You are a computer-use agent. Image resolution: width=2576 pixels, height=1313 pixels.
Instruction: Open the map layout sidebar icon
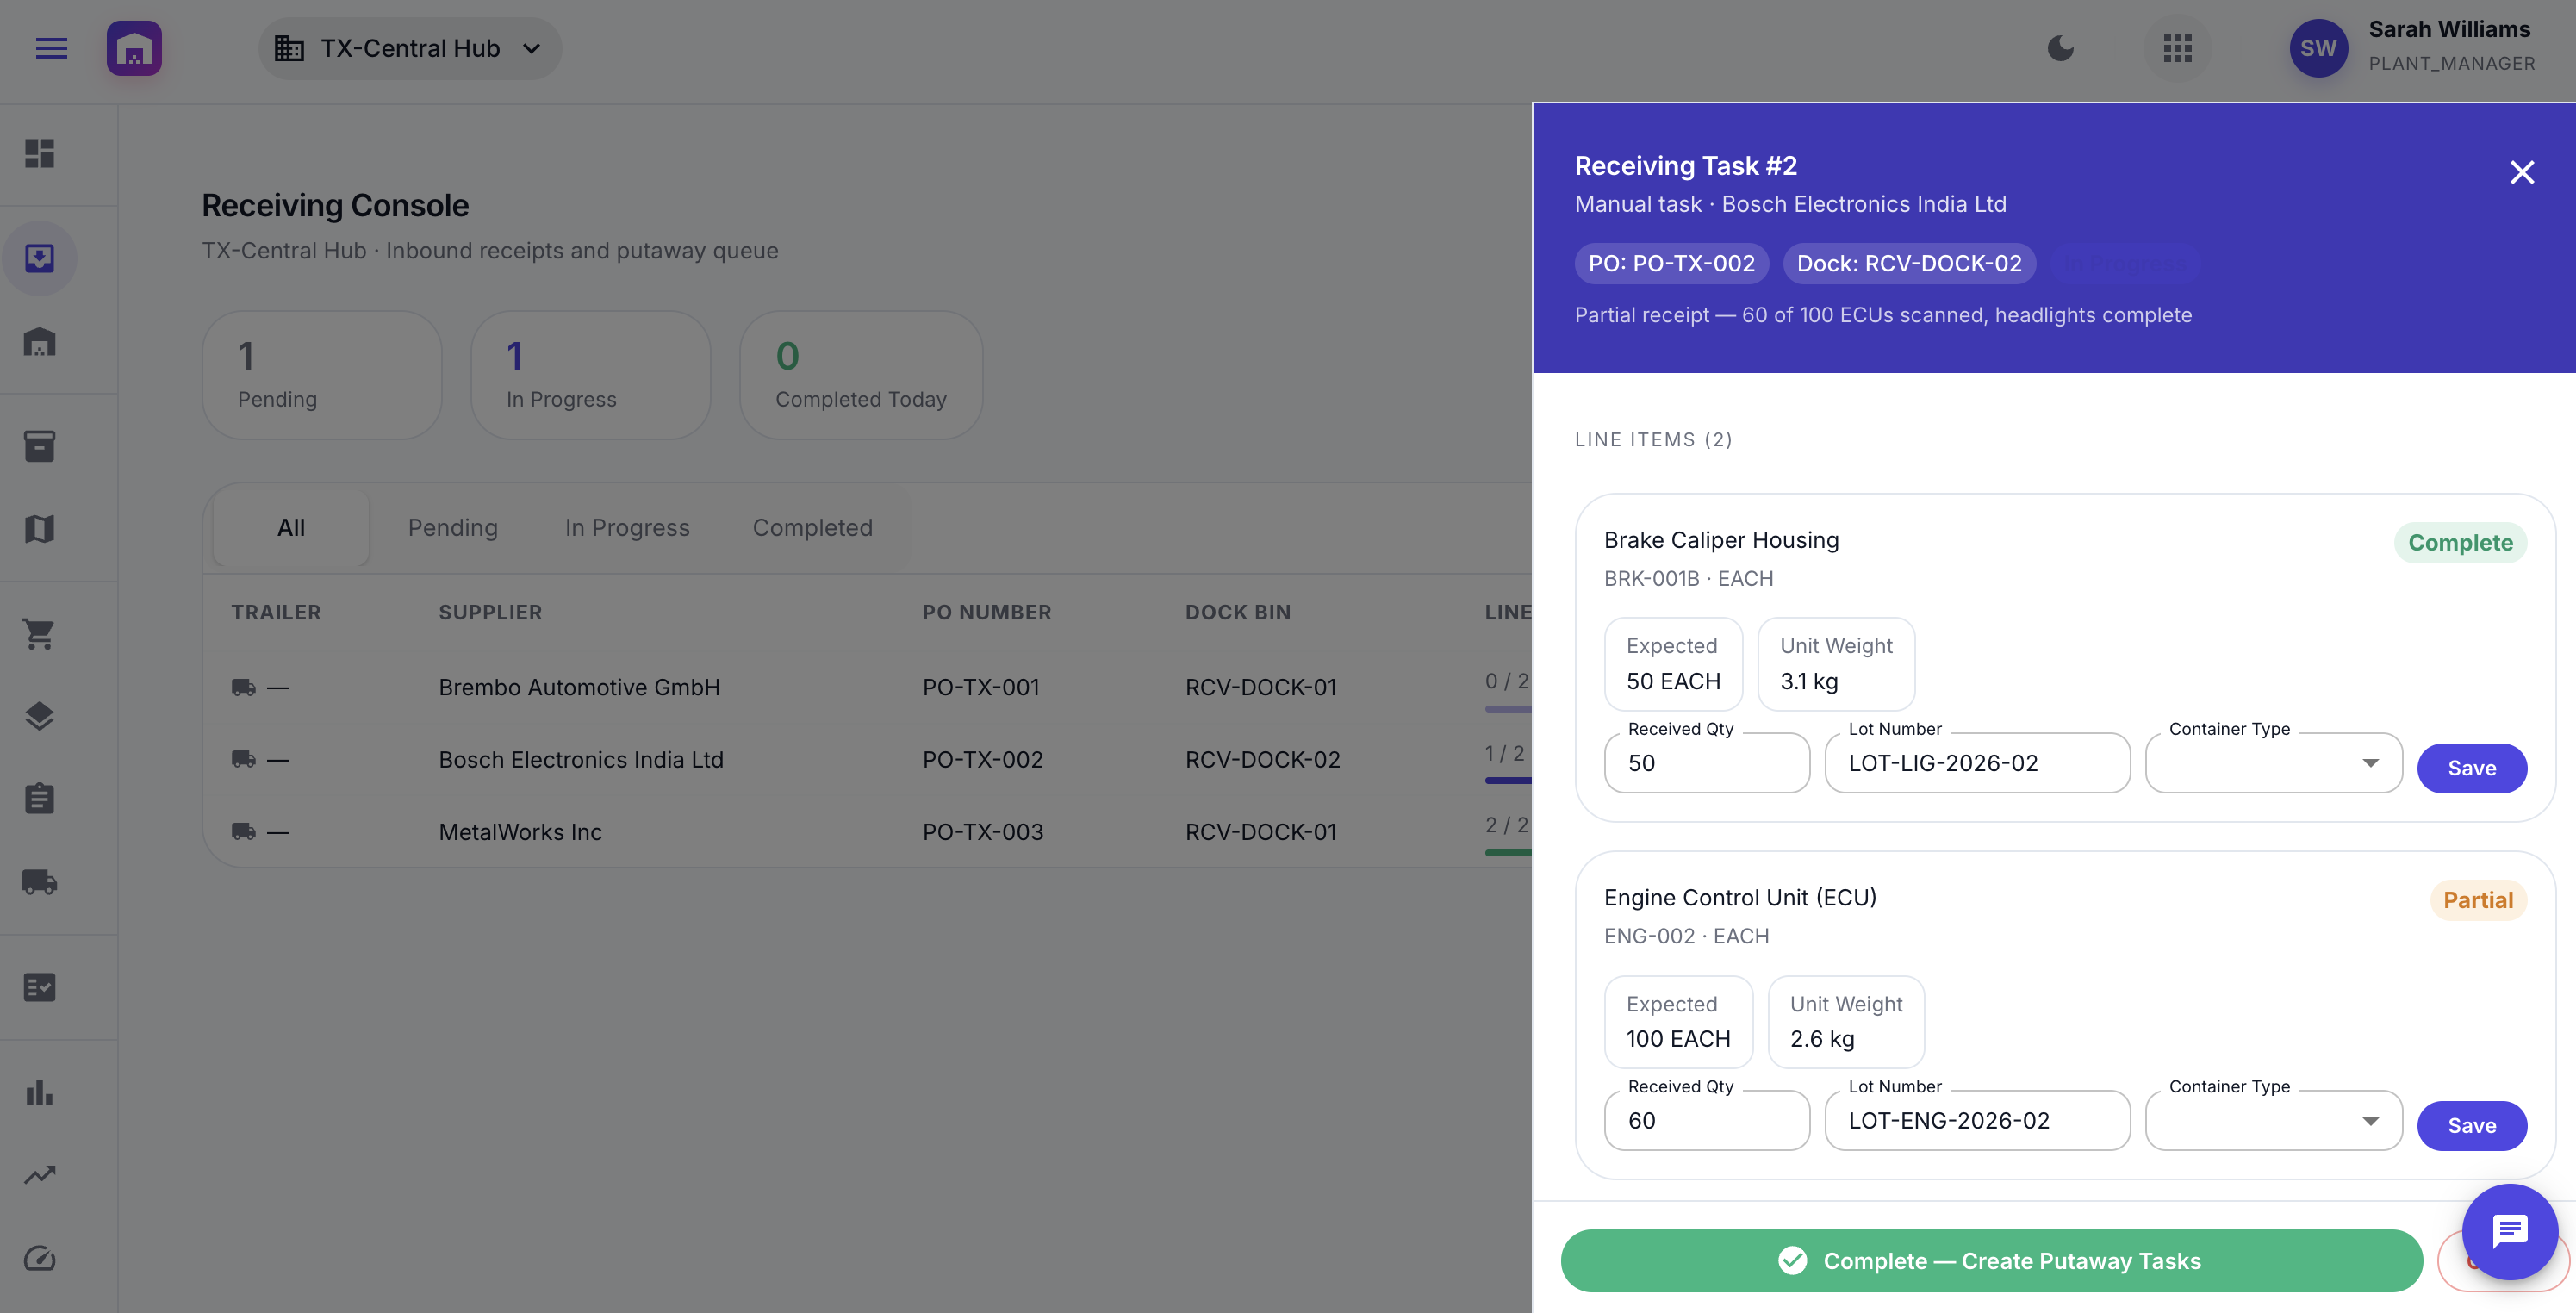(x=39, y=529)
